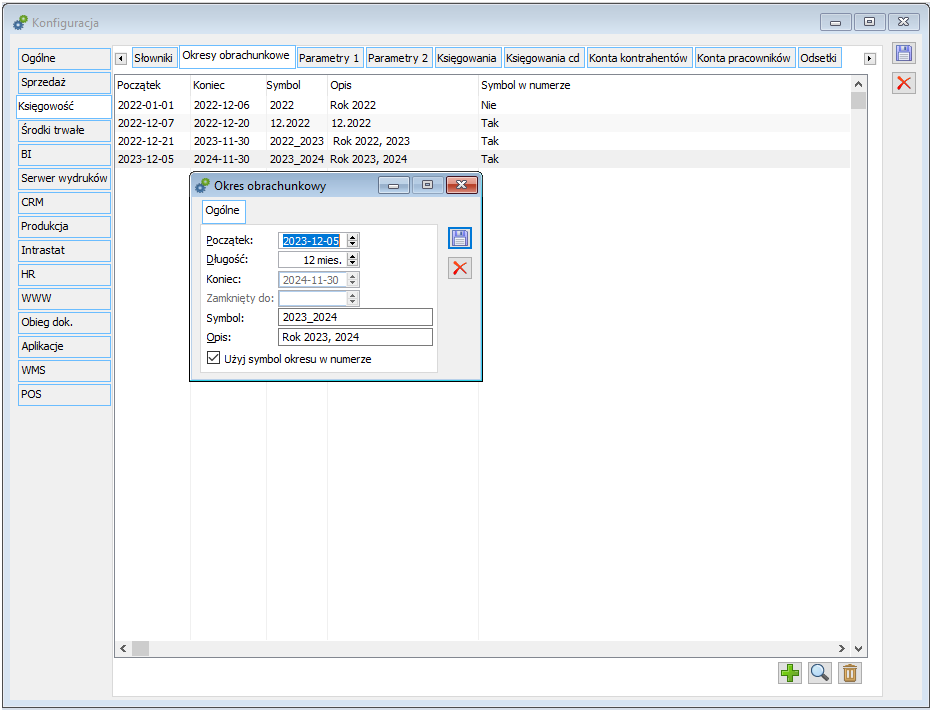Select the Okresy obrachunkowe tab
Screen dimensions: 932x712
point(236,55)
